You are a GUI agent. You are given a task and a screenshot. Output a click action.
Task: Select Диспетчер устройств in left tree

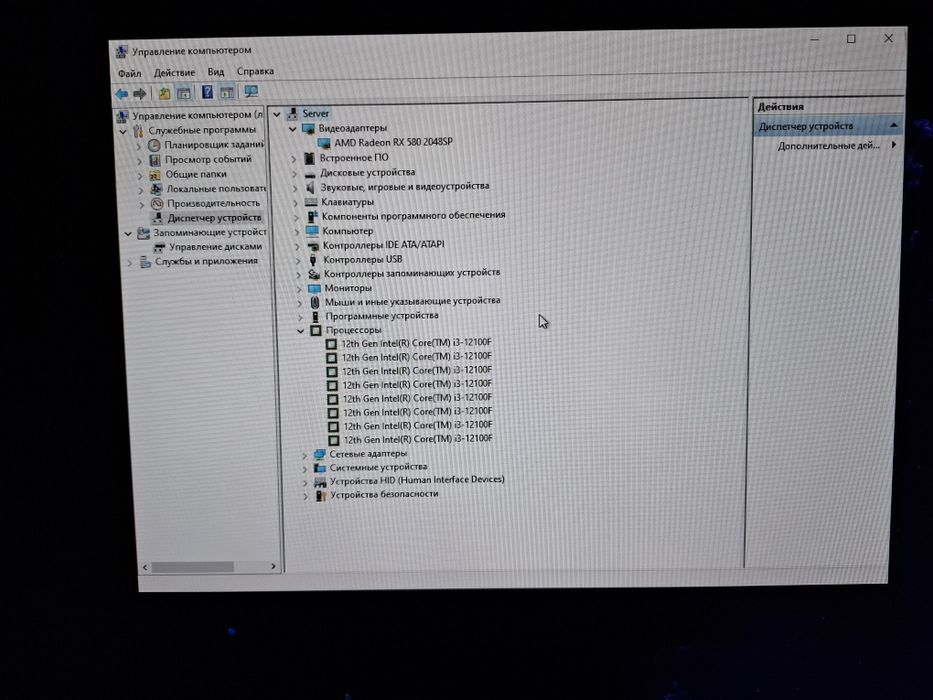click(214, 218)
